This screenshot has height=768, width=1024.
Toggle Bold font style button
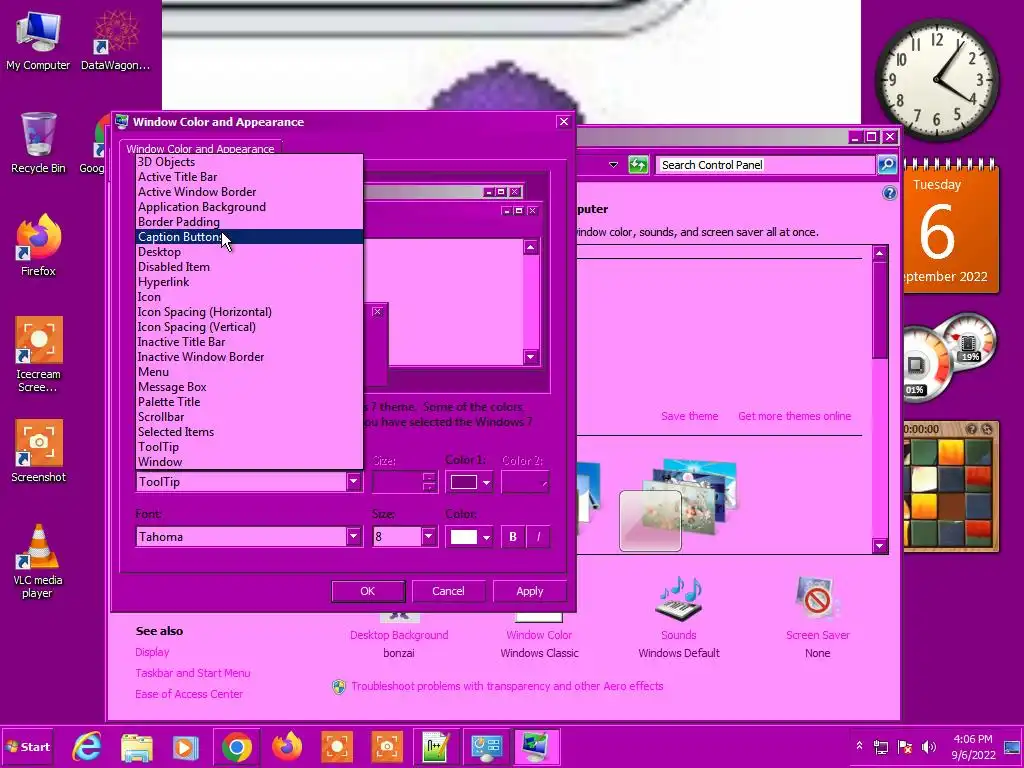pyautogui.click(x=513, y=537)
